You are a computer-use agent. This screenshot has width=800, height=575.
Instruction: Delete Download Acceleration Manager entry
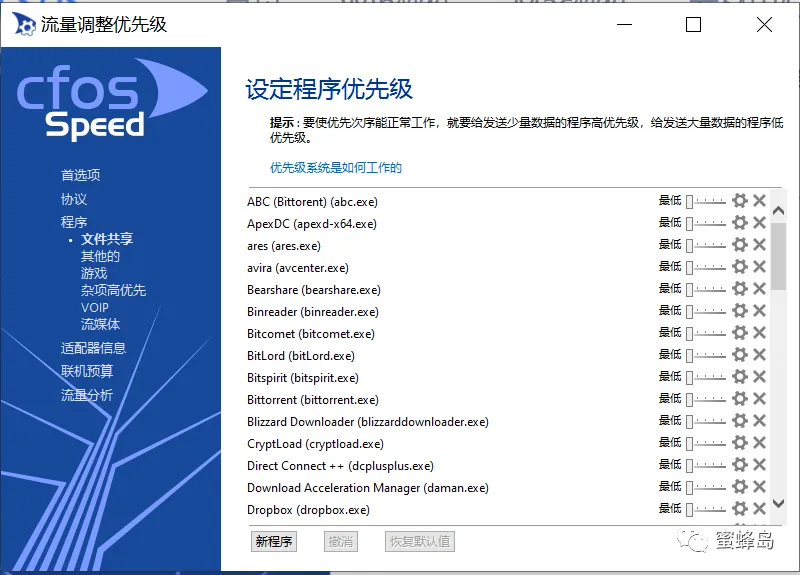(759, 486)
